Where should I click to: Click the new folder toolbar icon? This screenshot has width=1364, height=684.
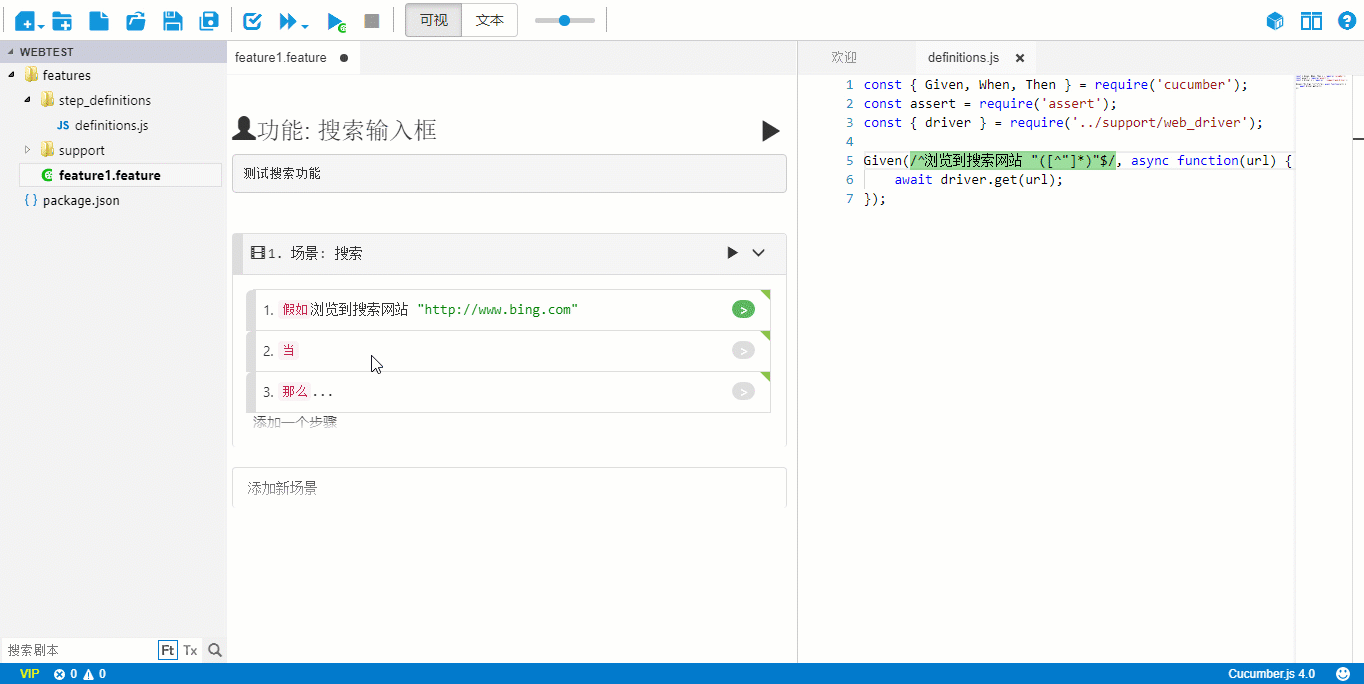(x=62, y=21)
